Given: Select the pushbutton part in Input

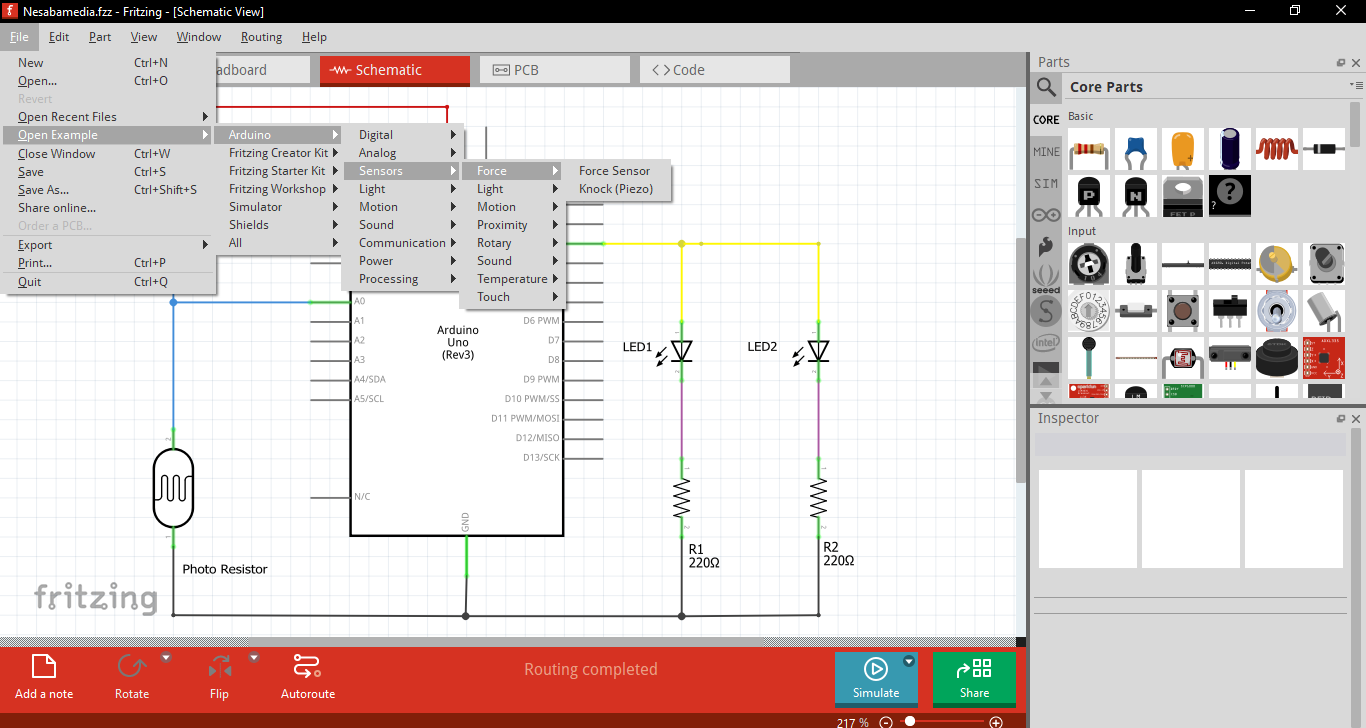Looking at the screenshot, I should click(x=1182, y=310).
